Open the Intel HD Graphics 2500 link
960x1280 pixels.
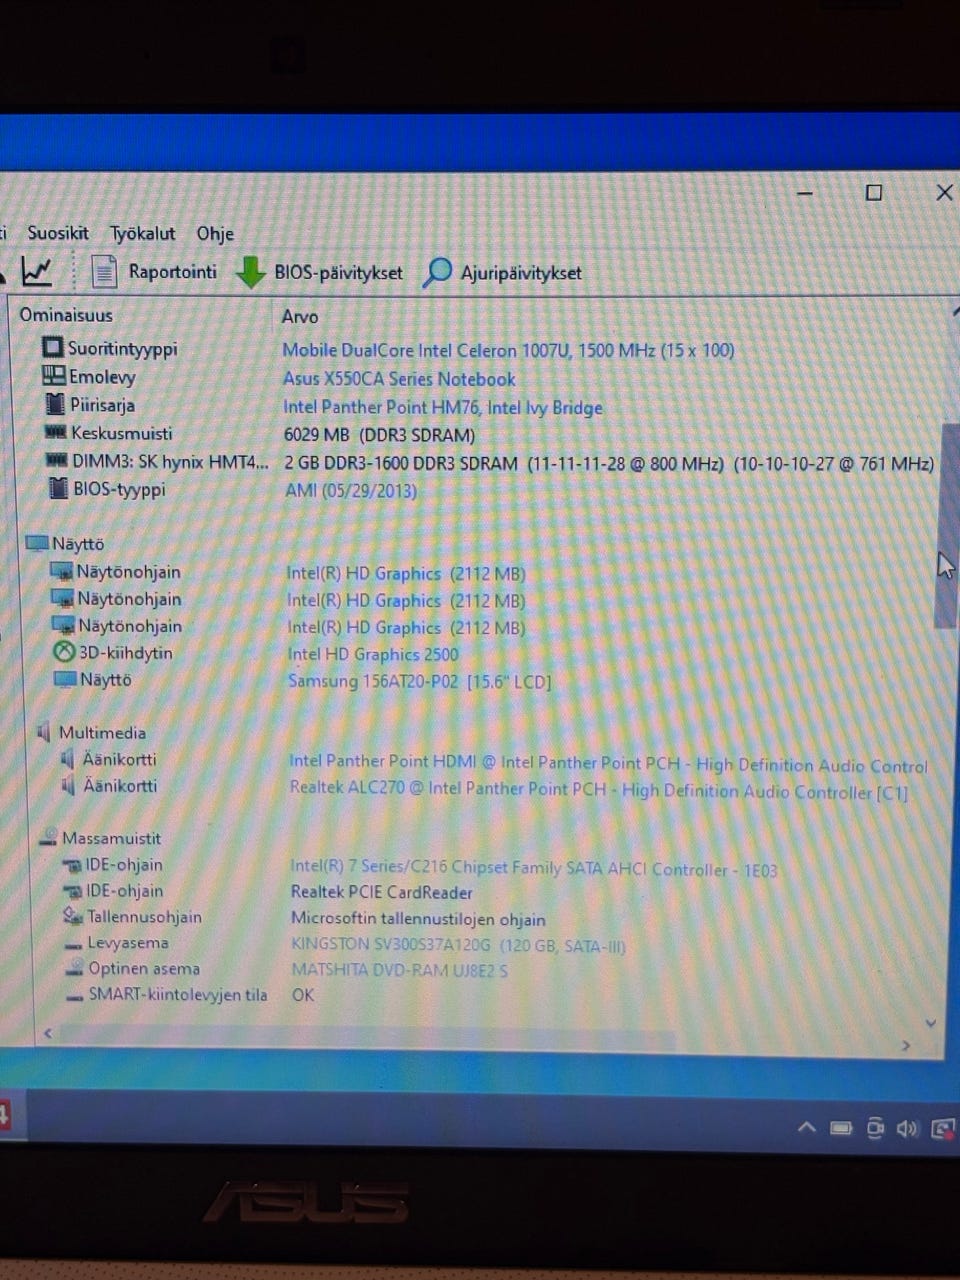(x=373, y=654)
